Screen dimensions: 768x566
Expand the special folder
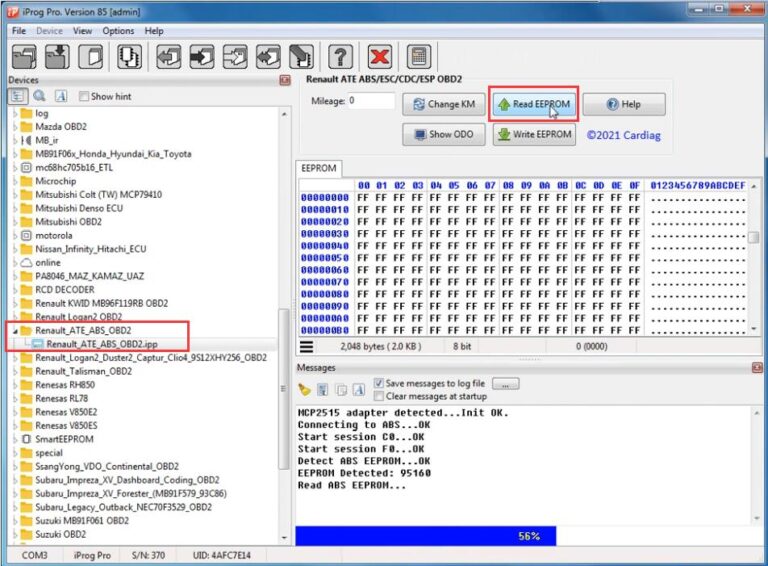click(x=15, y=453)
